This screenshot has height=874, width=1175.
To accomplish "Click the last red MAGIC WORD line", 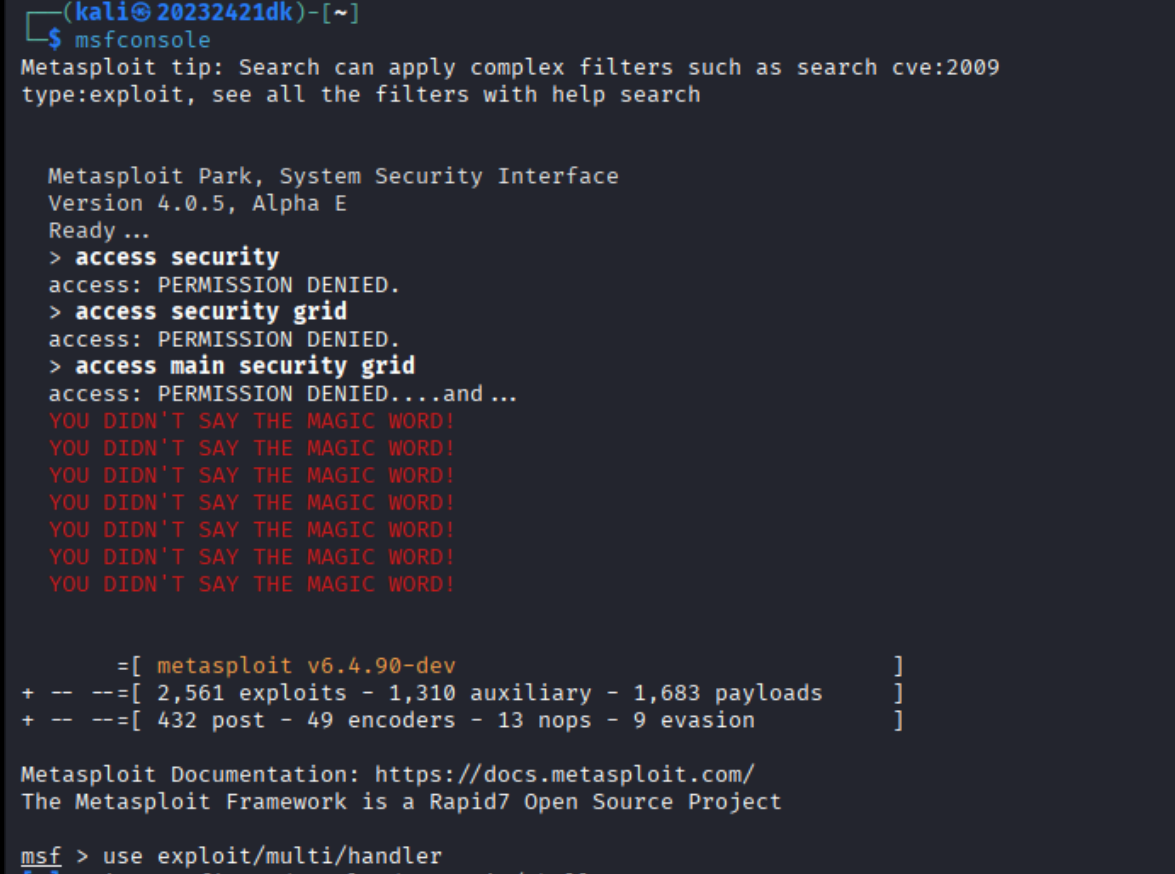I will 252,584.
